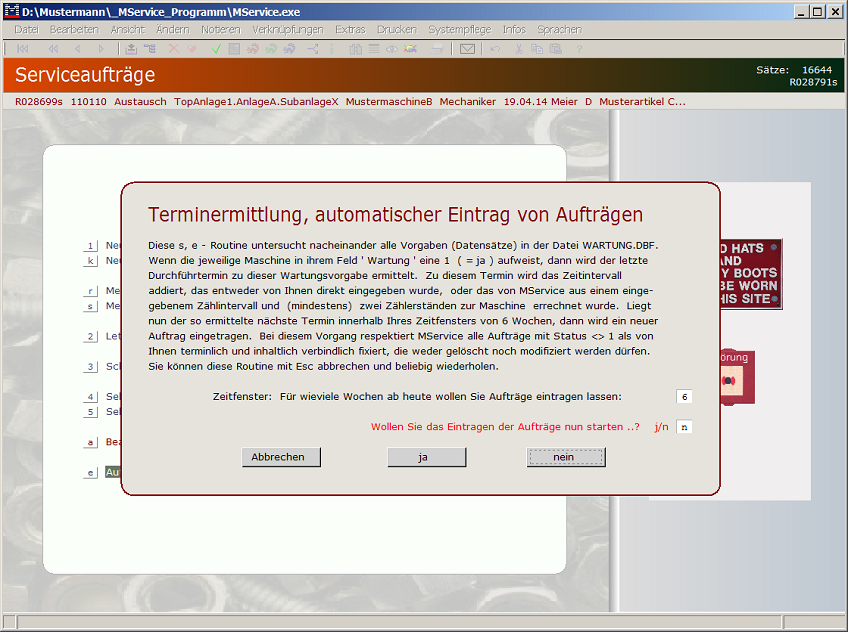Click the printer icon in toolbar
This screenshot has width=848, height=632.
(437, 48)
